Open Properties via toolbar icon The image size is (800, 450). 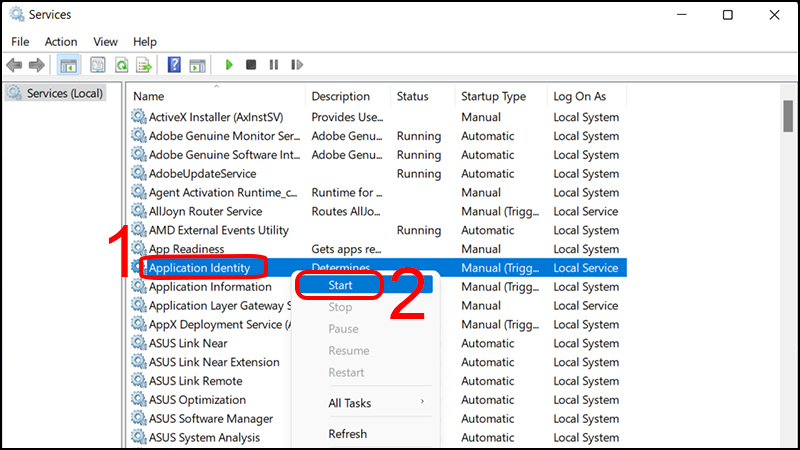(98, 65)
